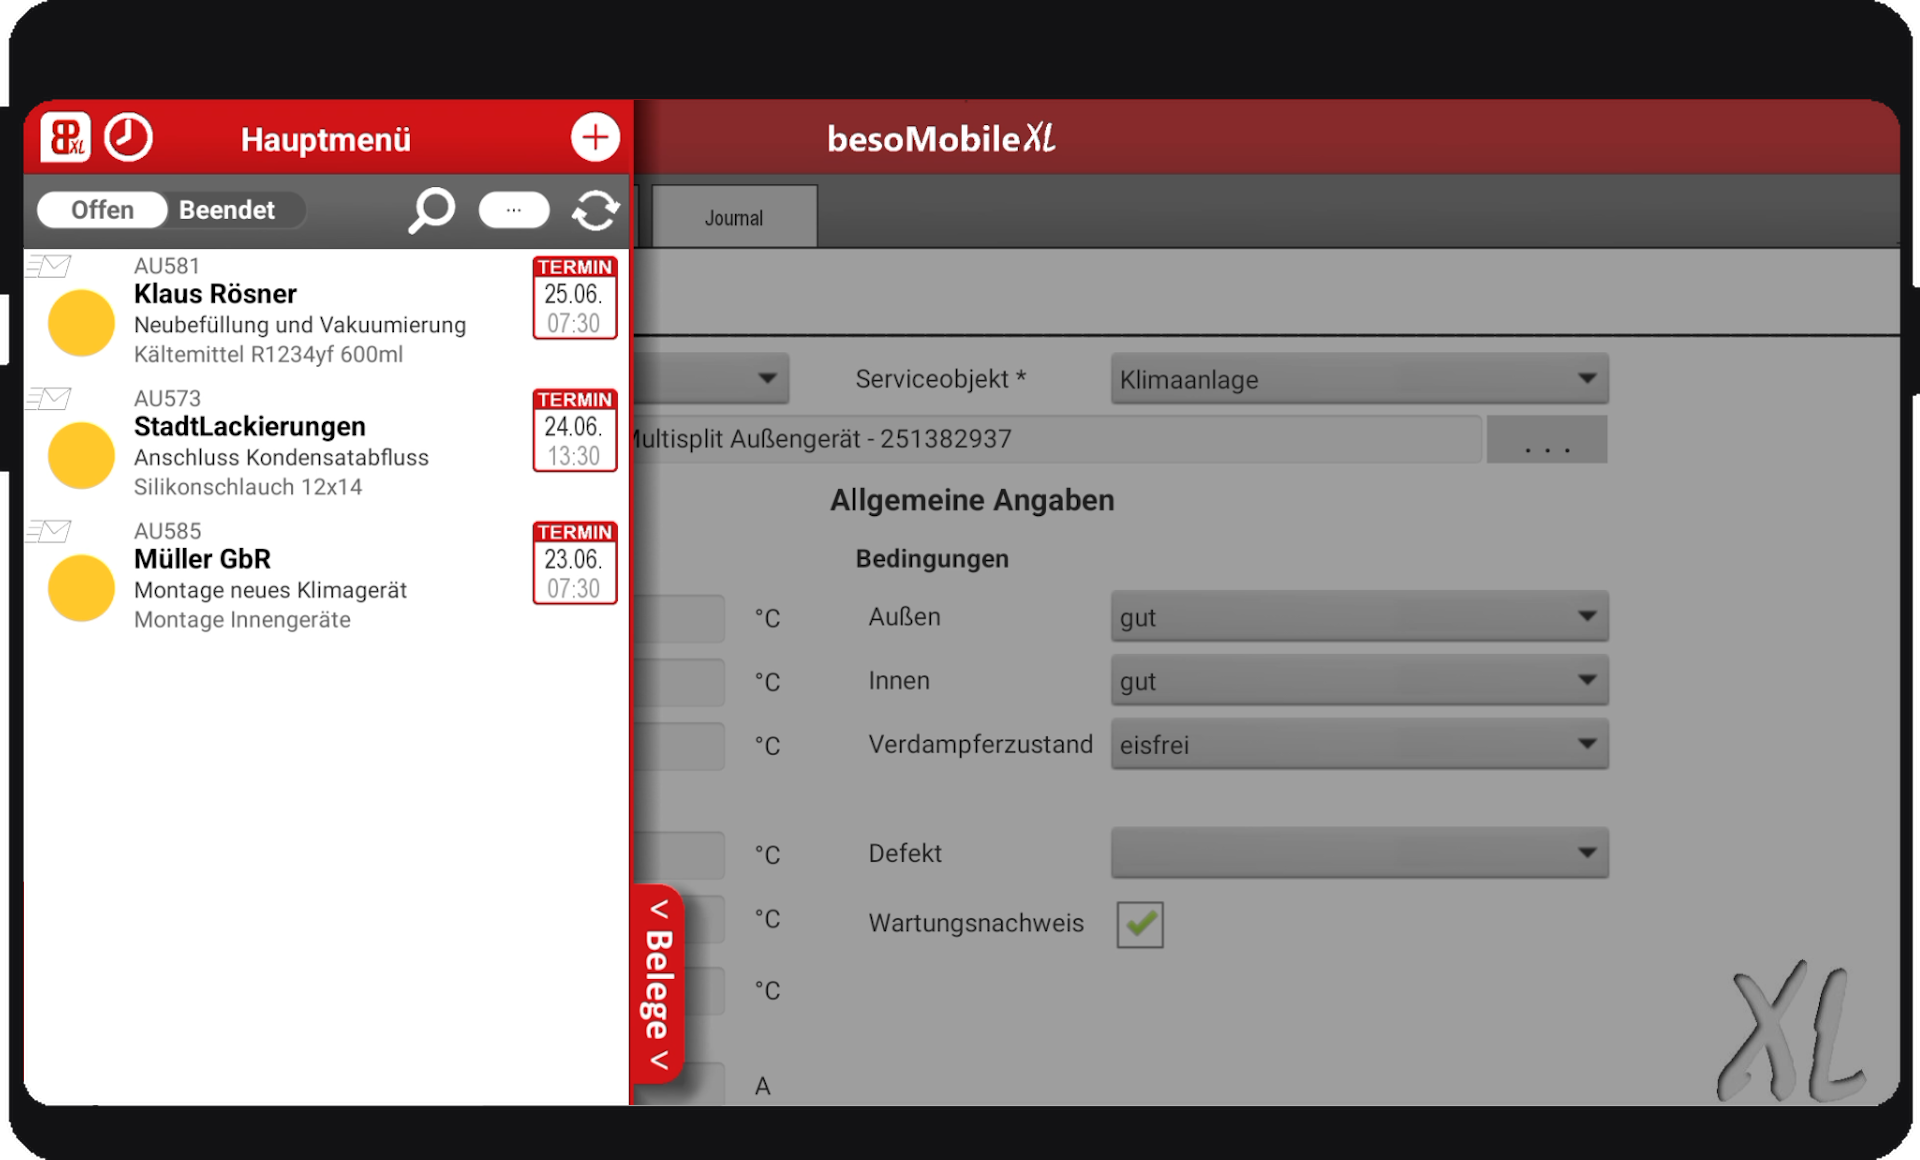
Task: Click the mail icon for AU581
Action: 48,266
